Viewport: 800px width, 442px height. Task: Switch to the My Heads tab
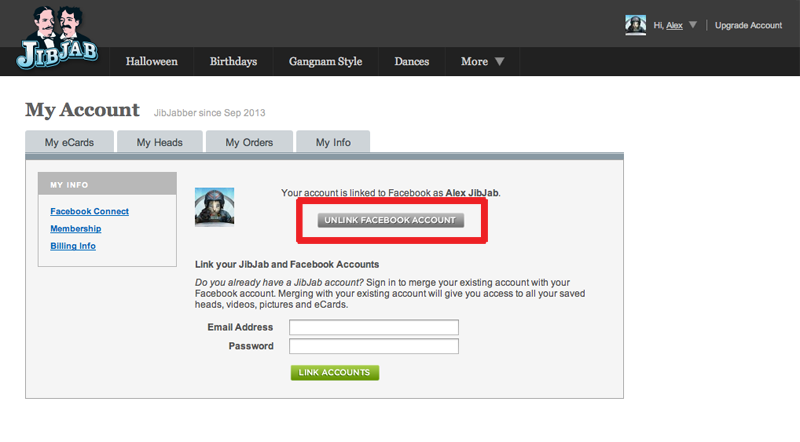[160, 142]
